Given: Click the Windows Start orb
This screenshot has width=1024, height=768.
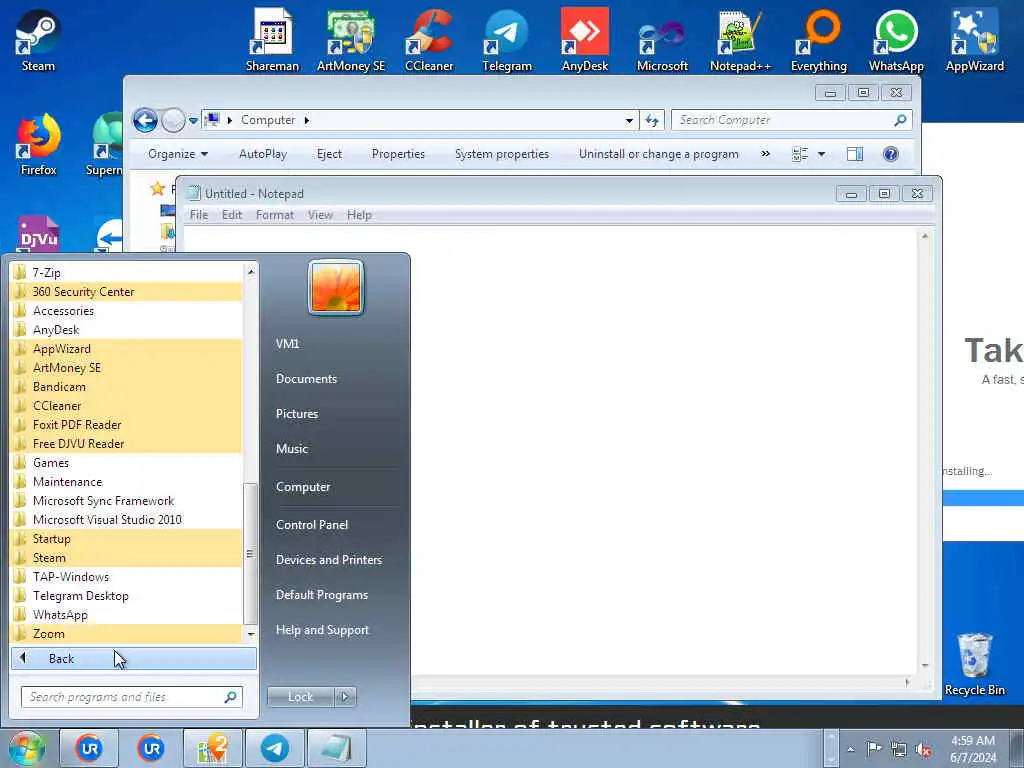Looking at the screenshot, I should click(27, 748).
